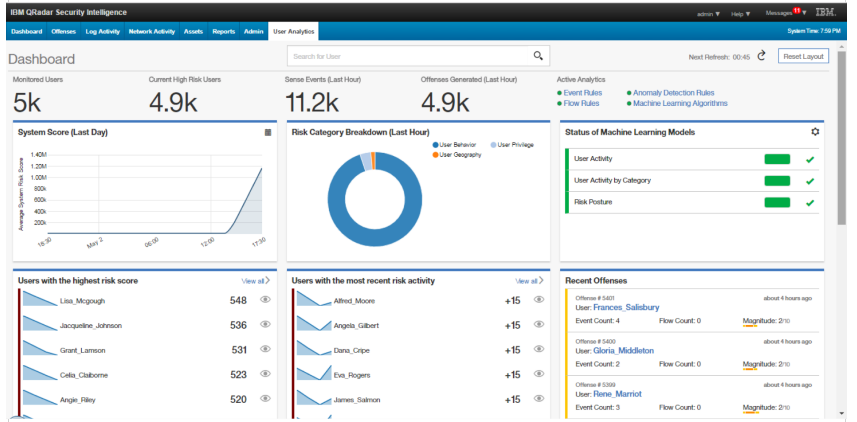Image resolution: width=857 pixels, height=422 pixels.
Task: Open the Assets tab
Action: pos(193,32)
